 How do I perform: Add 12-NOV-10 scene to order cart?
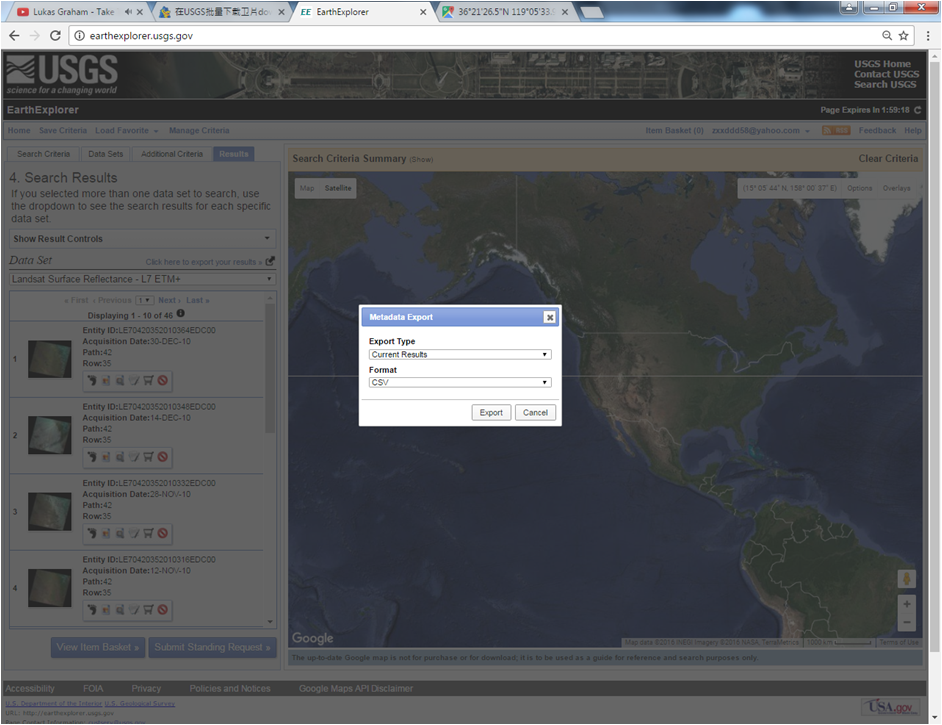click(148, 609)
